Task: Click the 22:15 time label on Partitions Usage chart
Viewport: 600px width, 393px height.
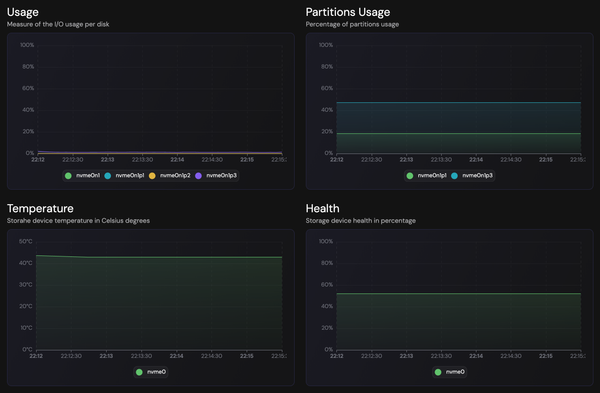Action: tap(546, 160)
